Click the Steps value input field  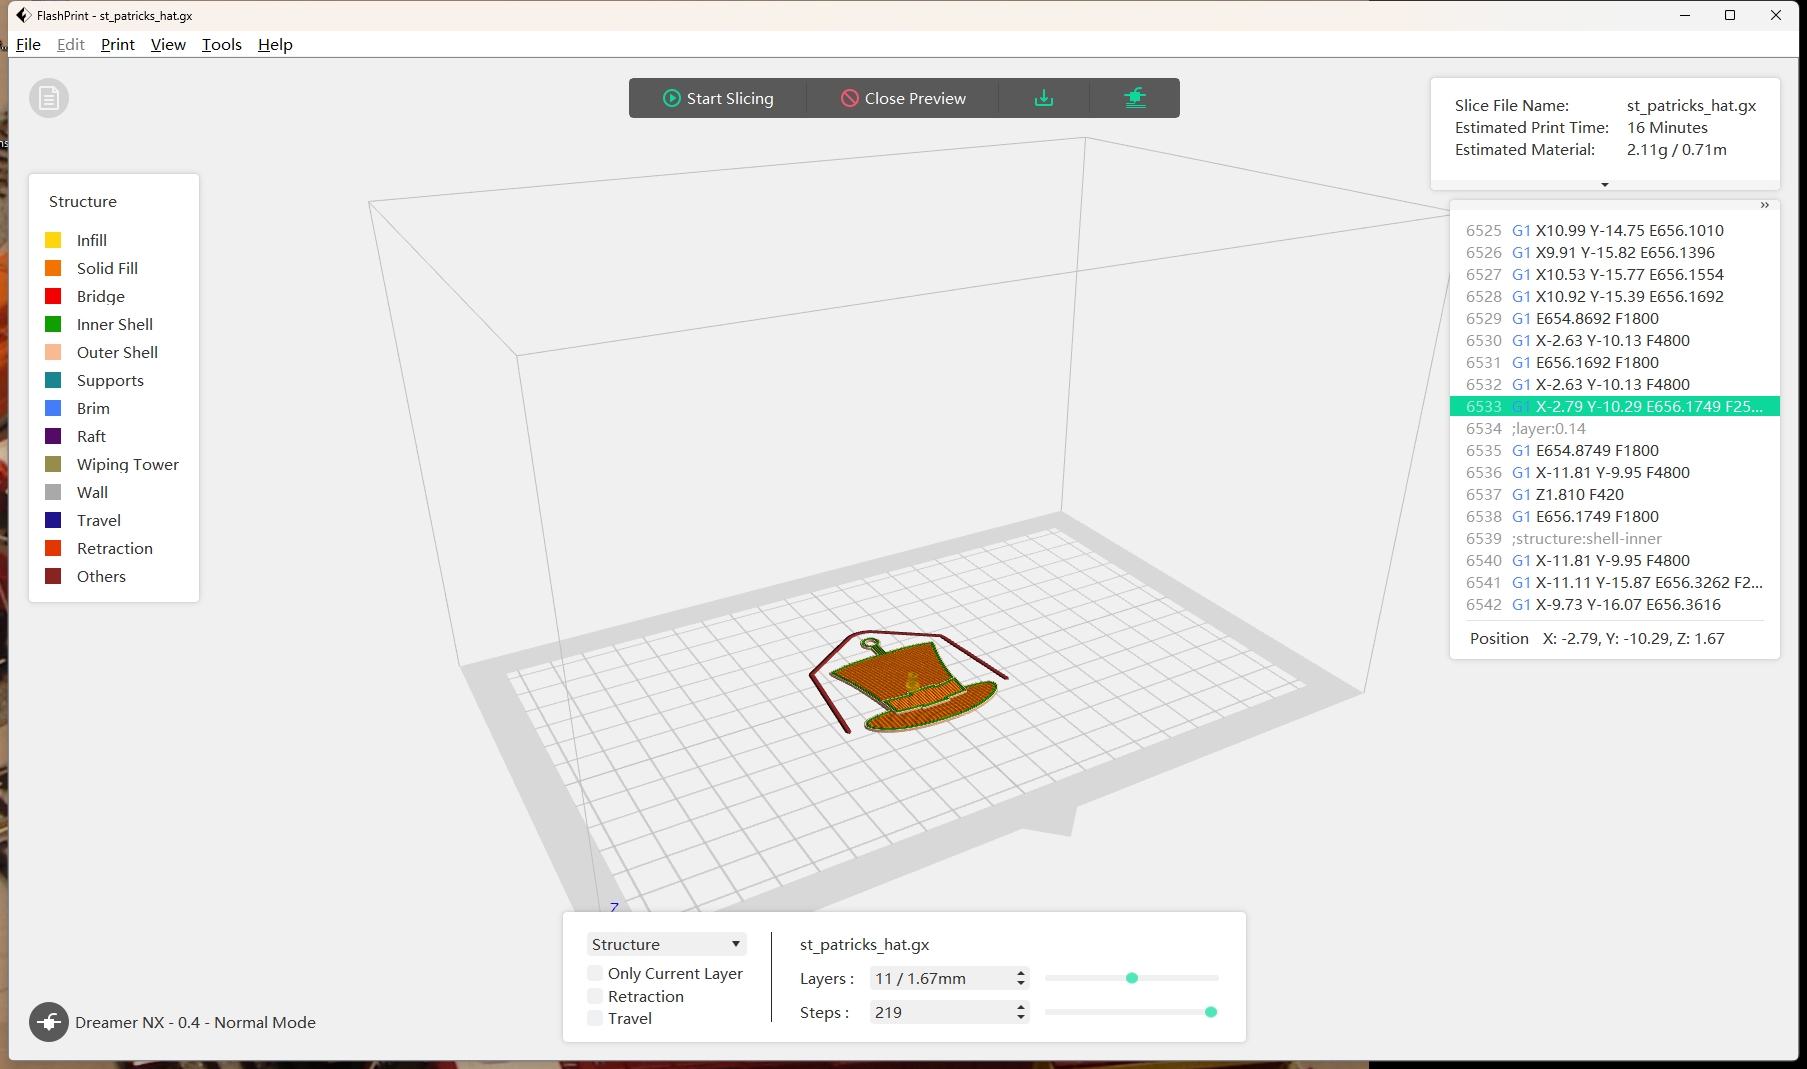(940, 1012)
